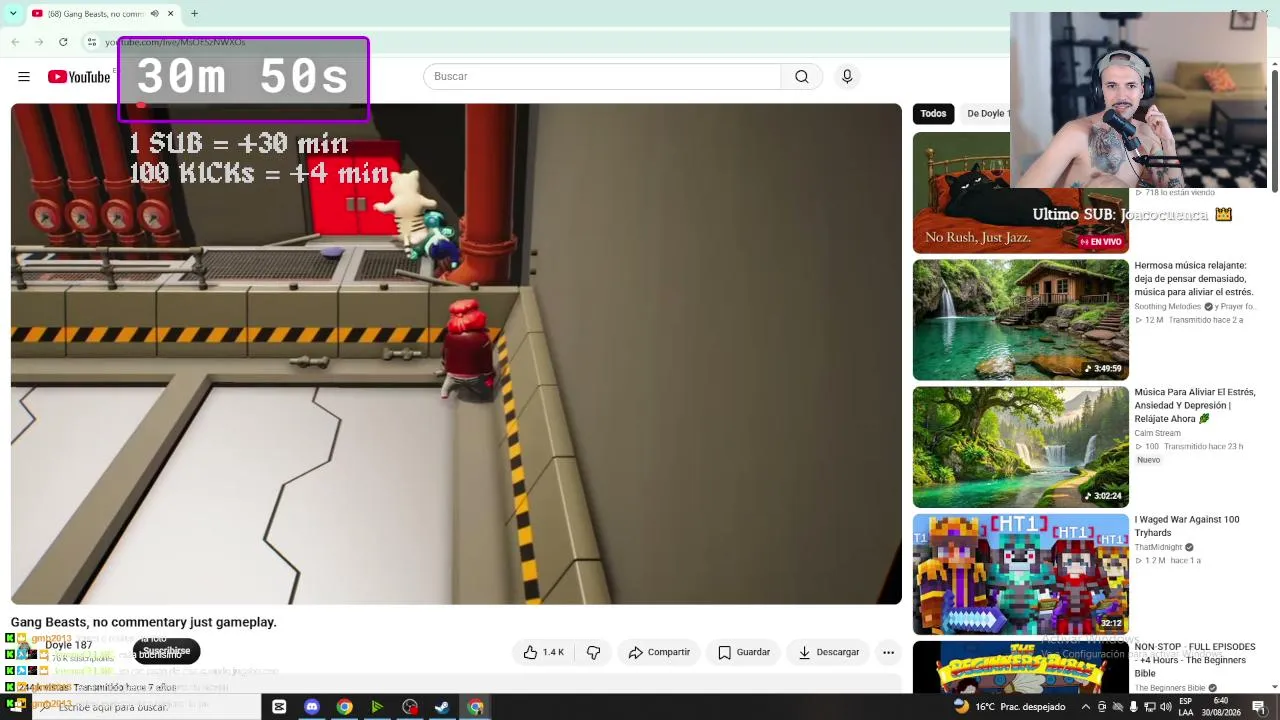The height and width of the screenshot is (720, 1280).
Task: Click the YouTube search field
Action: 602,77
